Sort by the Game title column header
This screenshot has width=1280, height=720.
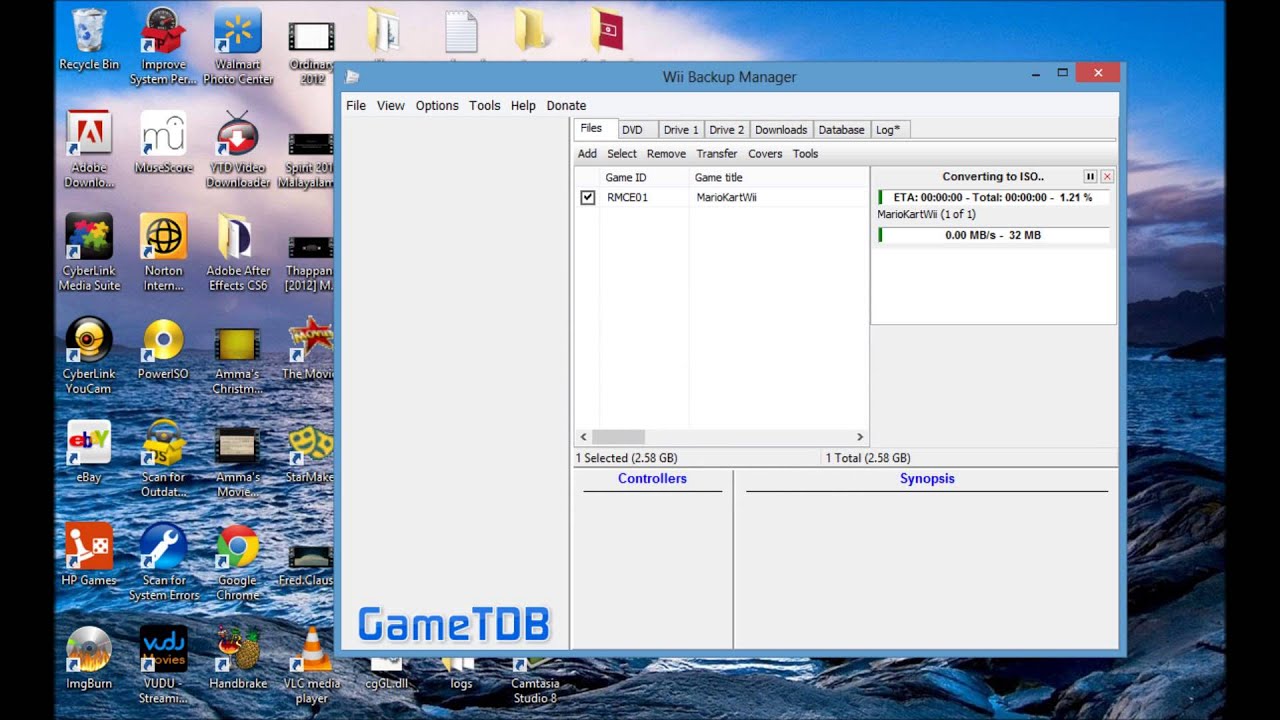click(779, 178)
